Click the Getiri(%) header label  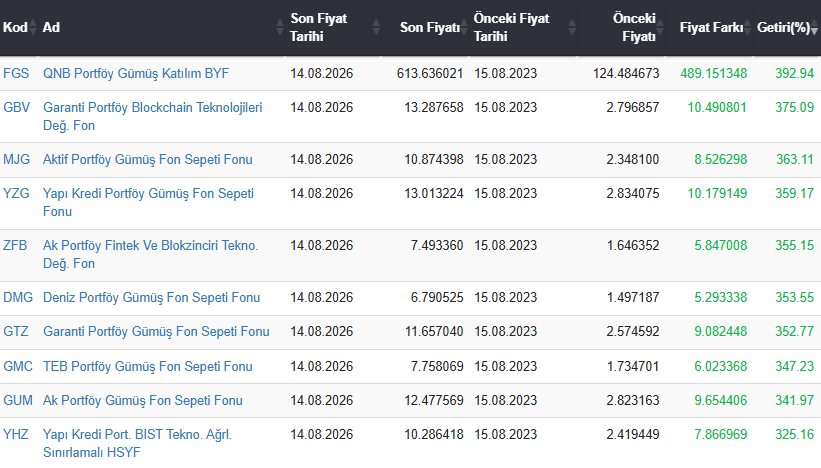[x=783, y=27]
